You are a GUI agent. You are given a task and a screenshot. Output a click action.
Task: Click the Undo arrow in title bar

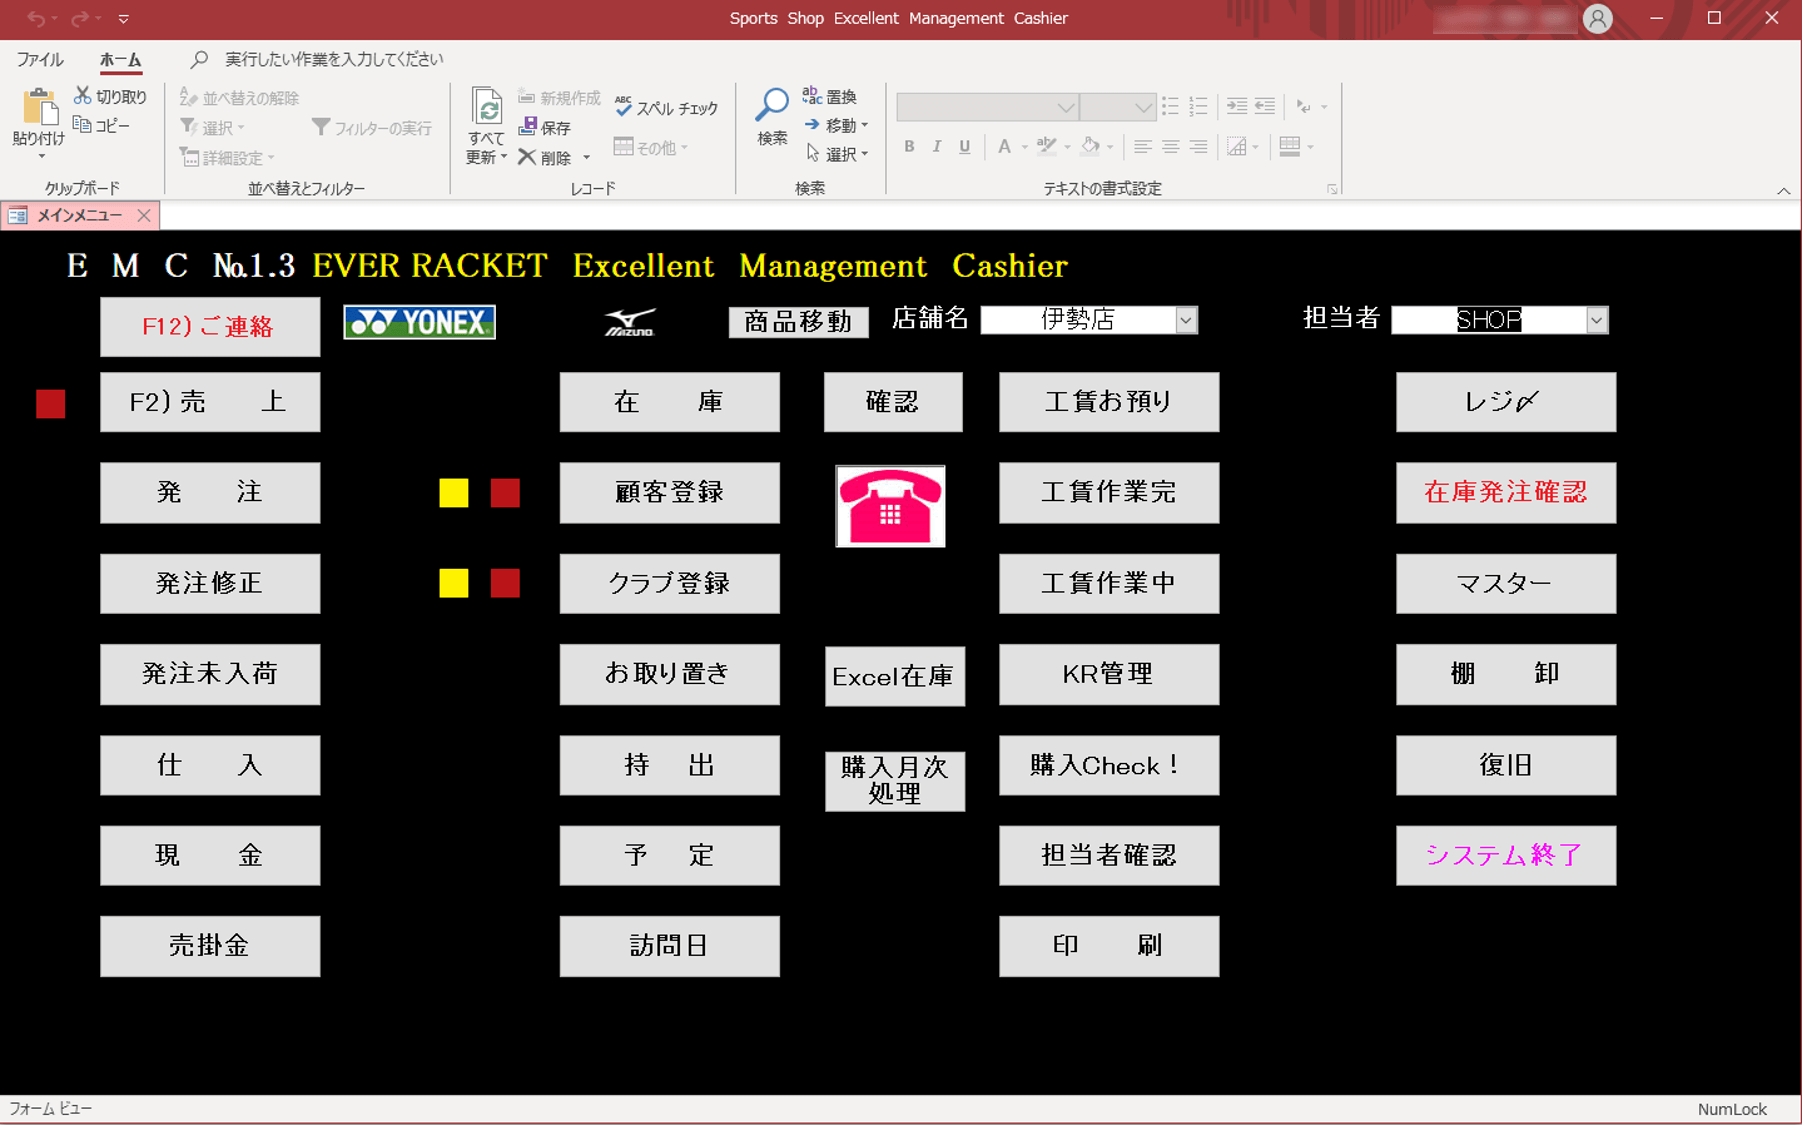[36, 18]
